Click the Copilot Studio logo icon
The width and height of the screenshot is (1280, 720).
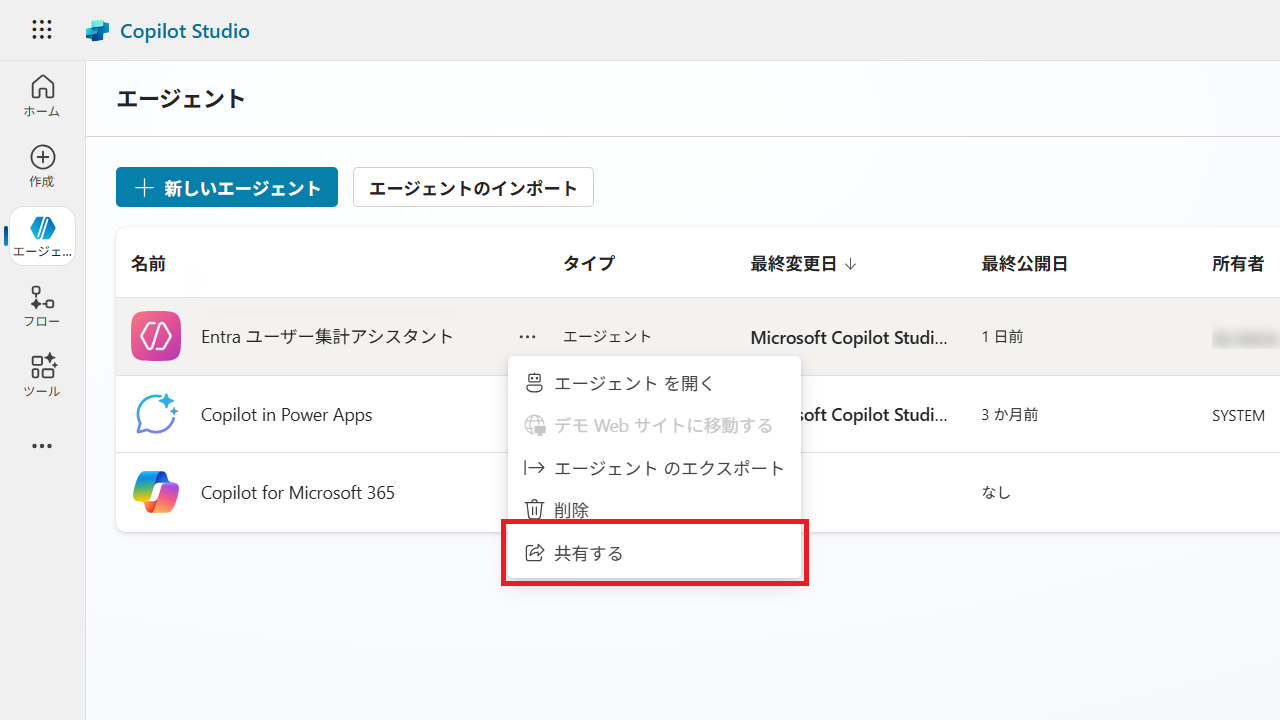pyautogui.click(x=97, y=31)
